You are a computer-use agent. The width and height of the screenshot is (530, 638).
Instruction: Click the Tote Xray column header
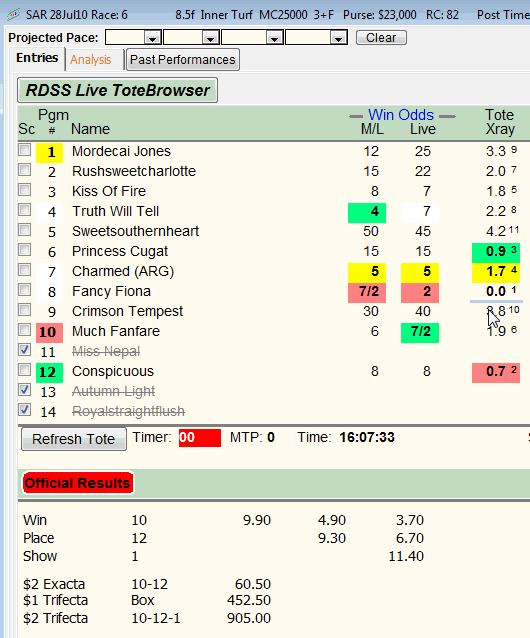click(500, 122)
